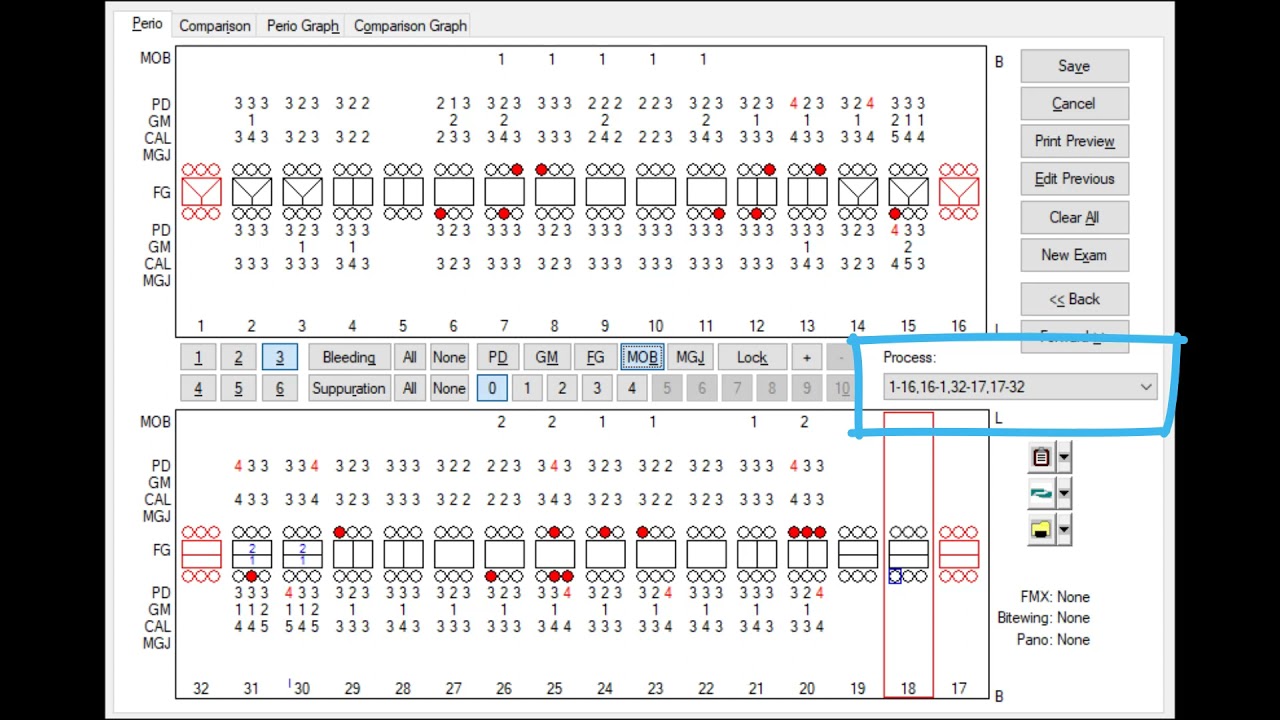Toggle MGJ mode button
This screenshot has height=720, width=1280.
pos(690,357)
